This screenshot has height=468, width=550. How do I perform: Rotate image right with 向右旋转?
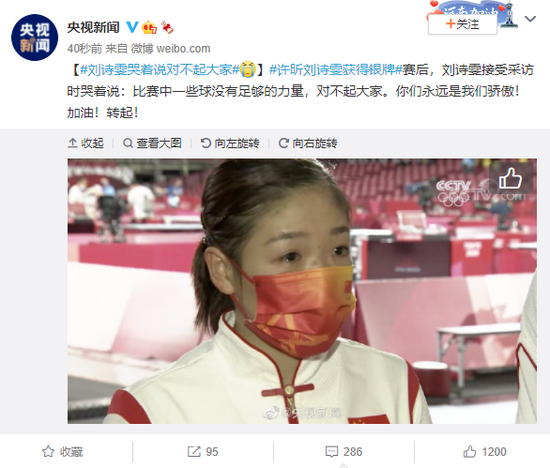[308, 143]
